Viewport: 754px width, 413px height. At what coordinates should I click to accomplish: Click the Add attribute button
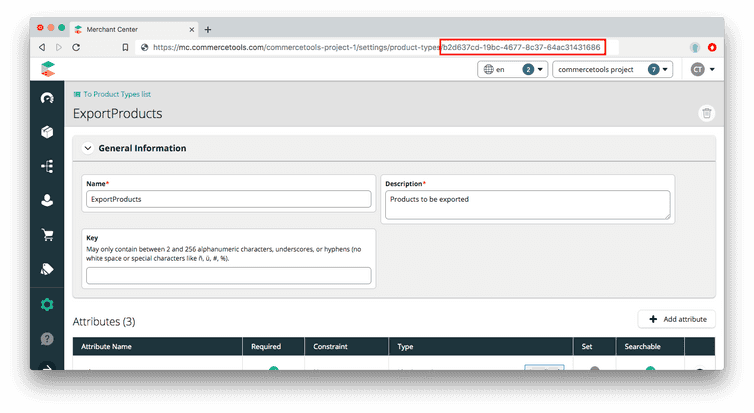coord(676,319)
